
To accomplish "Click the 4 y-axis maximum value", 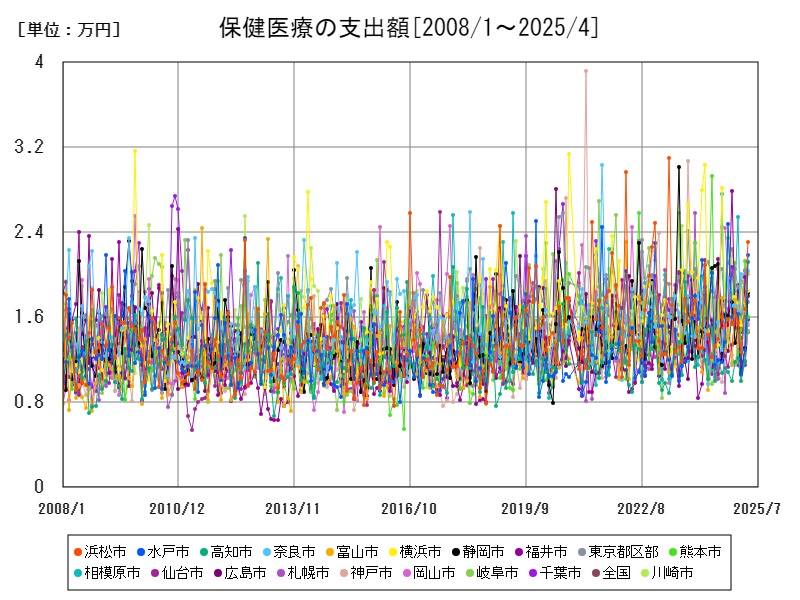I will pos(39,62).
